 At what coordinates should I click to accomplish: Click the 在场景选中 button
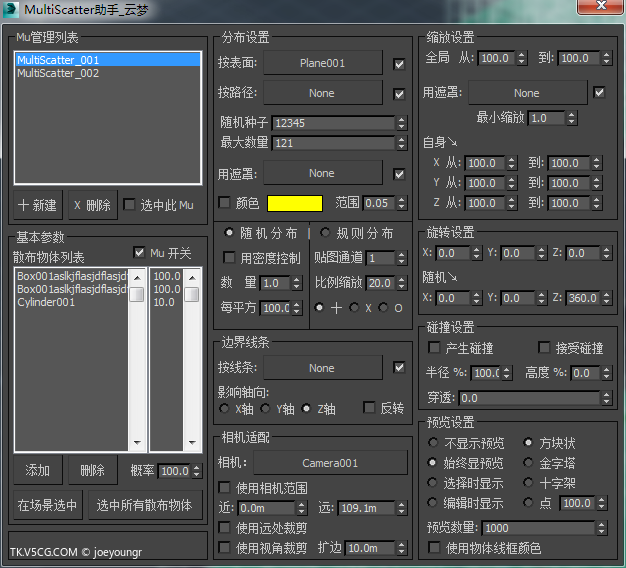tap(48, 505)
